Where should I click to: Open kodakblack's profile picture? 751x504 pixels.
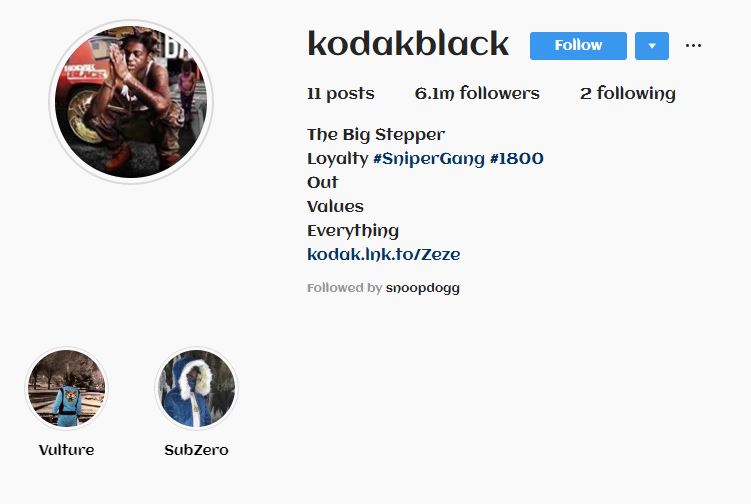point(131,102)
